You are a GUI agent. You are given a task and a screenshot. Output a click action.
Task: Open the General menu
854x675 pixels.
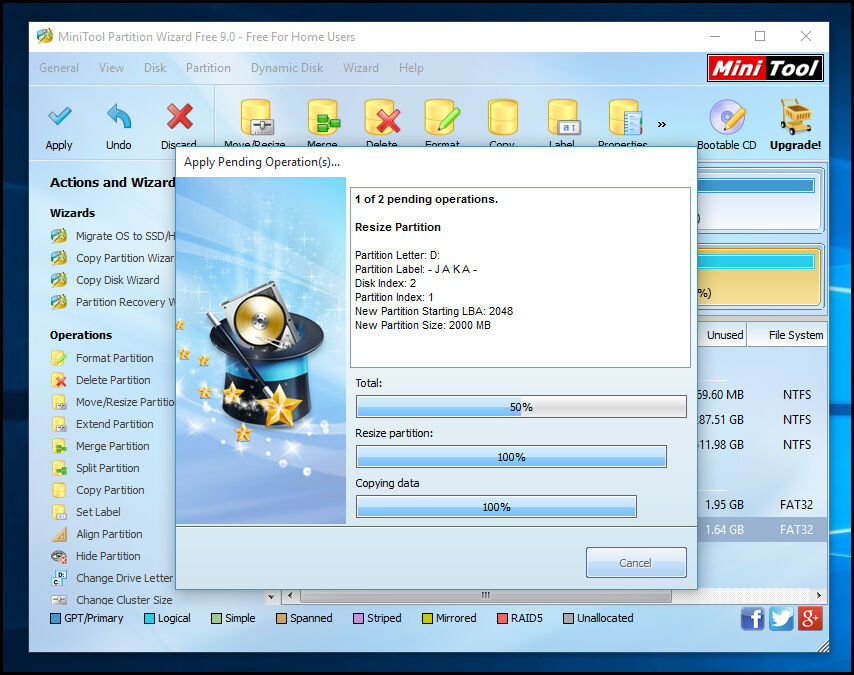pyautogui.click(x=59, y=68)
